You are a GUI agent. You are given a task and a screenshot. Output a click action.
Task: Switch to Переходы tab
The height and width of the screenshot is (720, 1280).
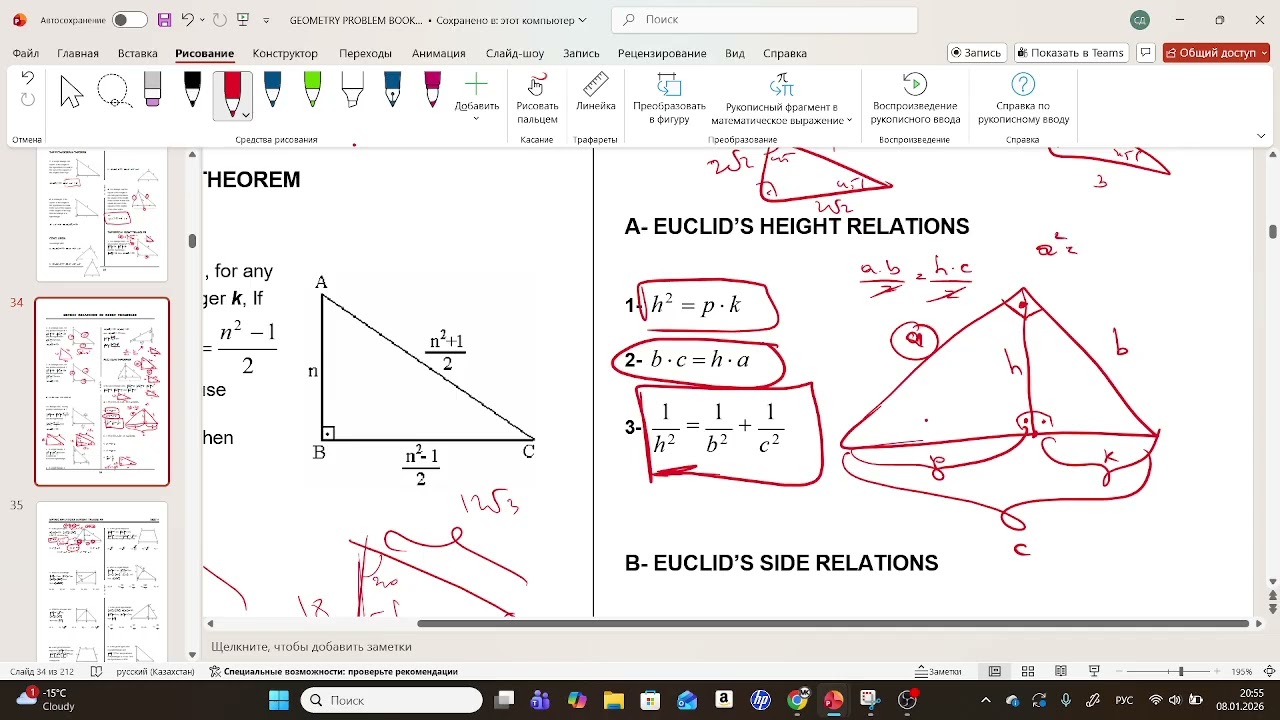pos(365,53)
